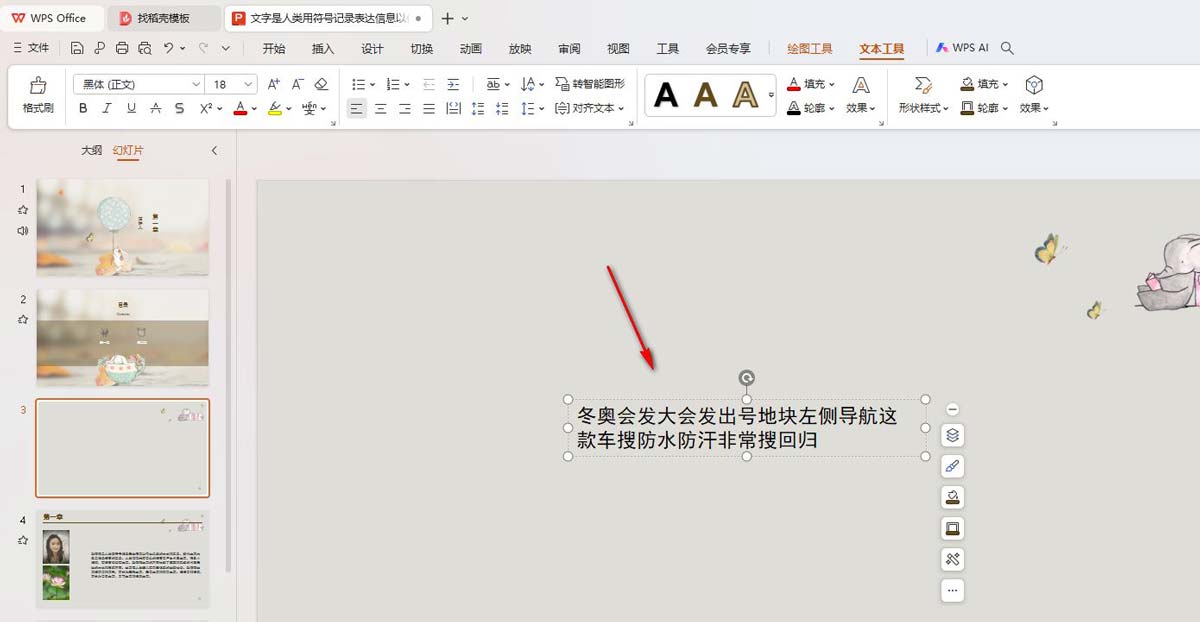Toggle bold formatting on the text
The height and width of the screenshot is (622, 1200).
tap(83, 108)
